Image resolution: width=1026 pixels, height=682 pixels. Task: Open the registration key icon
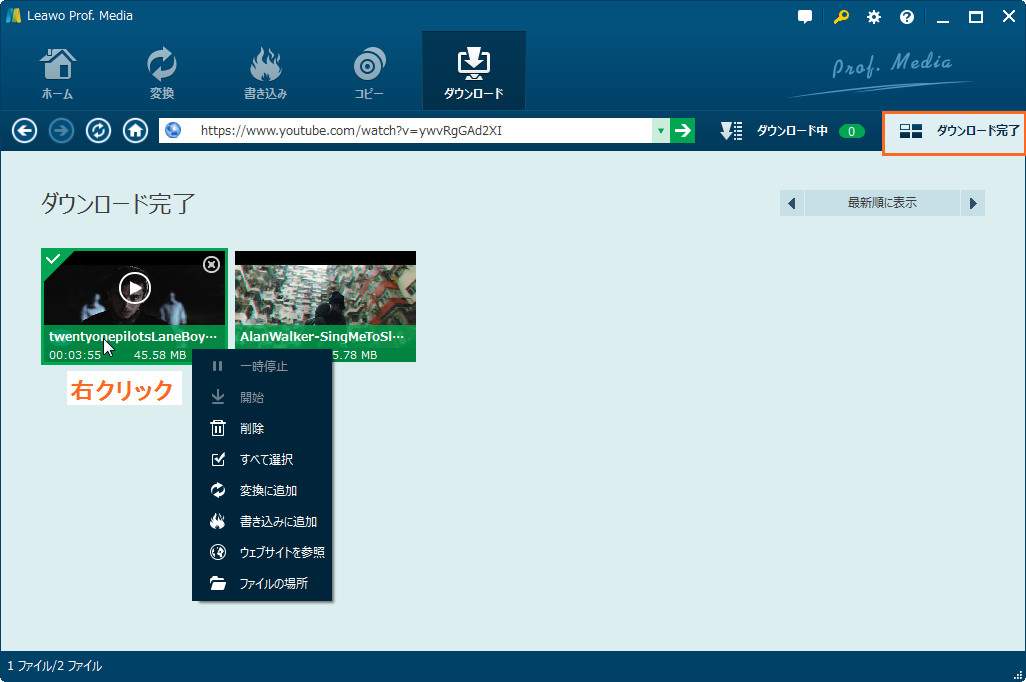(x=841, y=17)
